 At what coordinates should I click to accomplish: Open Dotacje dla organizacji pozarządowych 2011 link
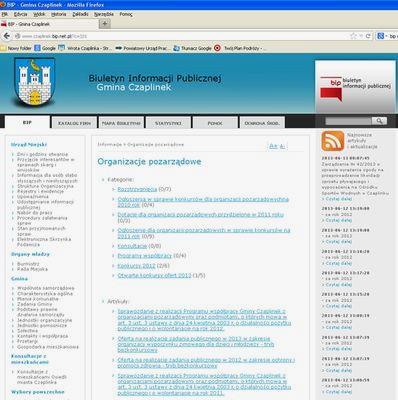[x=201, y=215]
